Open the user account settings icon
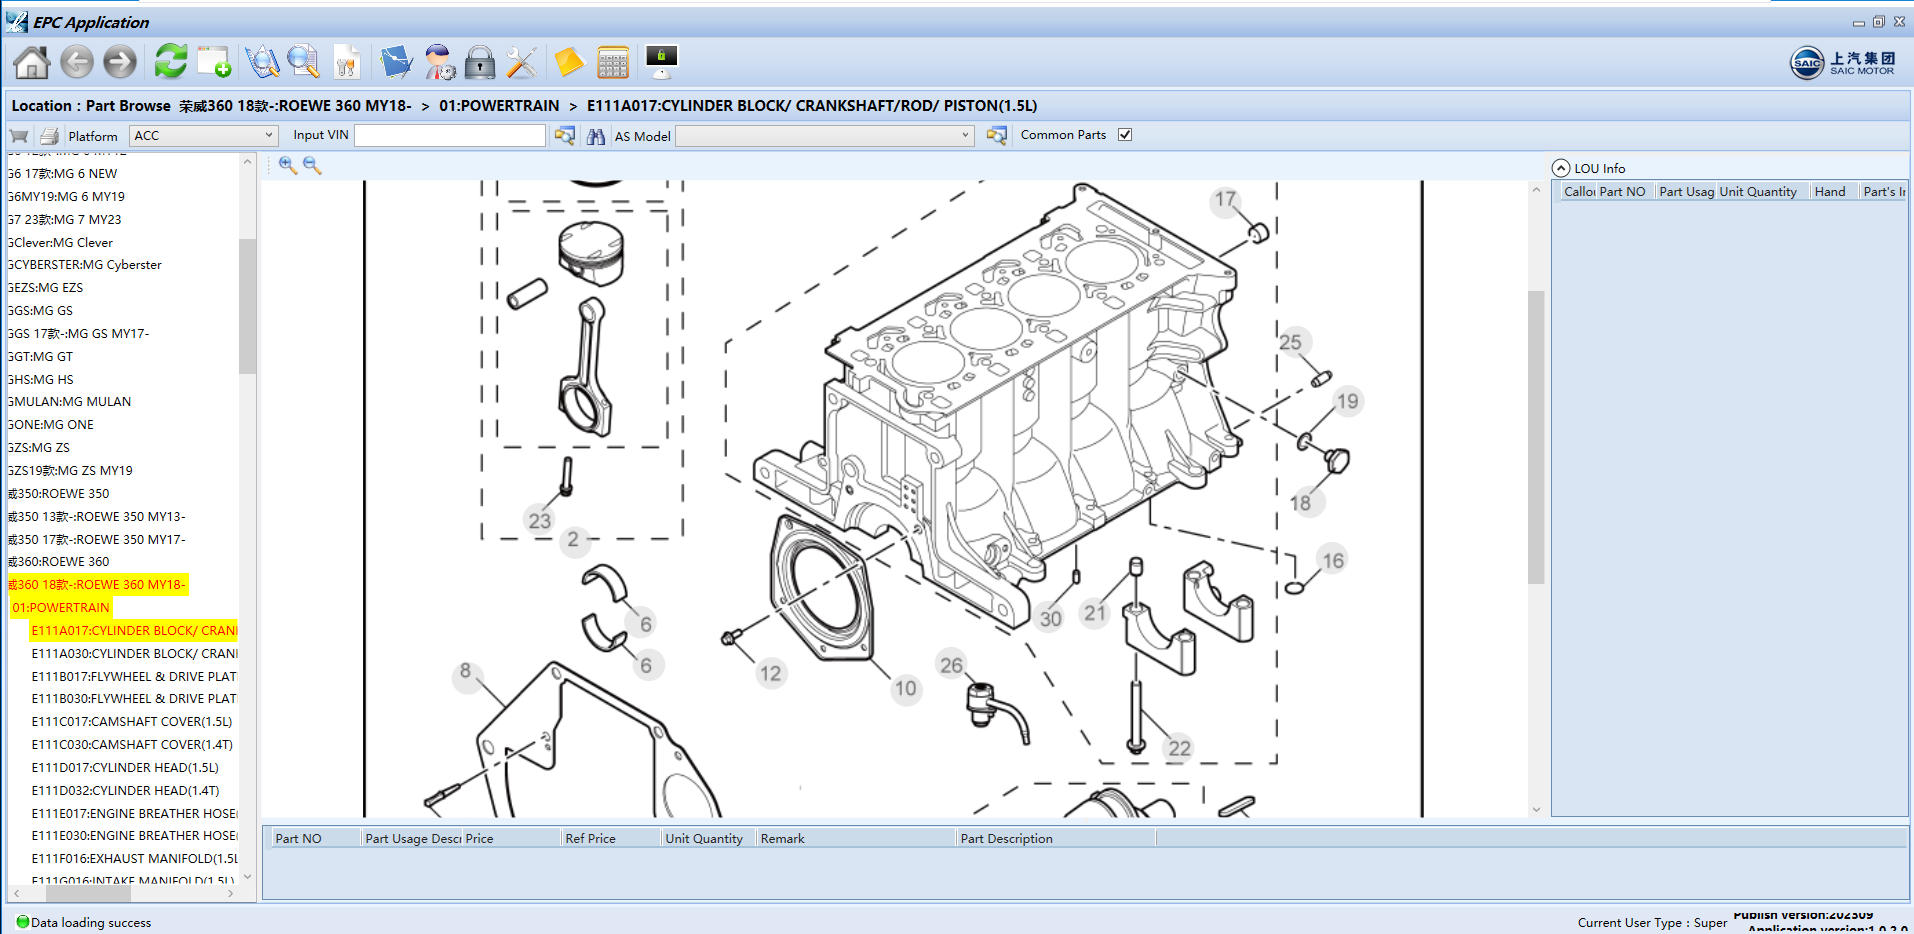 click(x=439, y=62)
